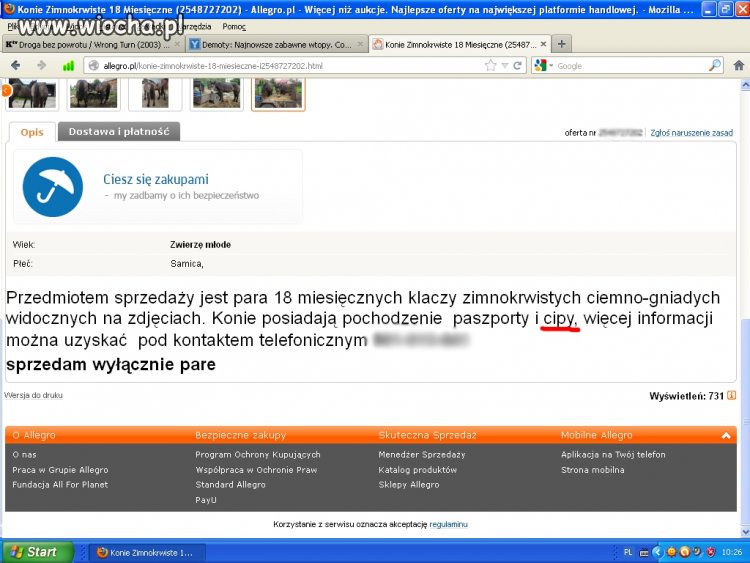Open Ciesz się zakupami link
This screenshot has height=563, width=750.
[x=156, y=179]
